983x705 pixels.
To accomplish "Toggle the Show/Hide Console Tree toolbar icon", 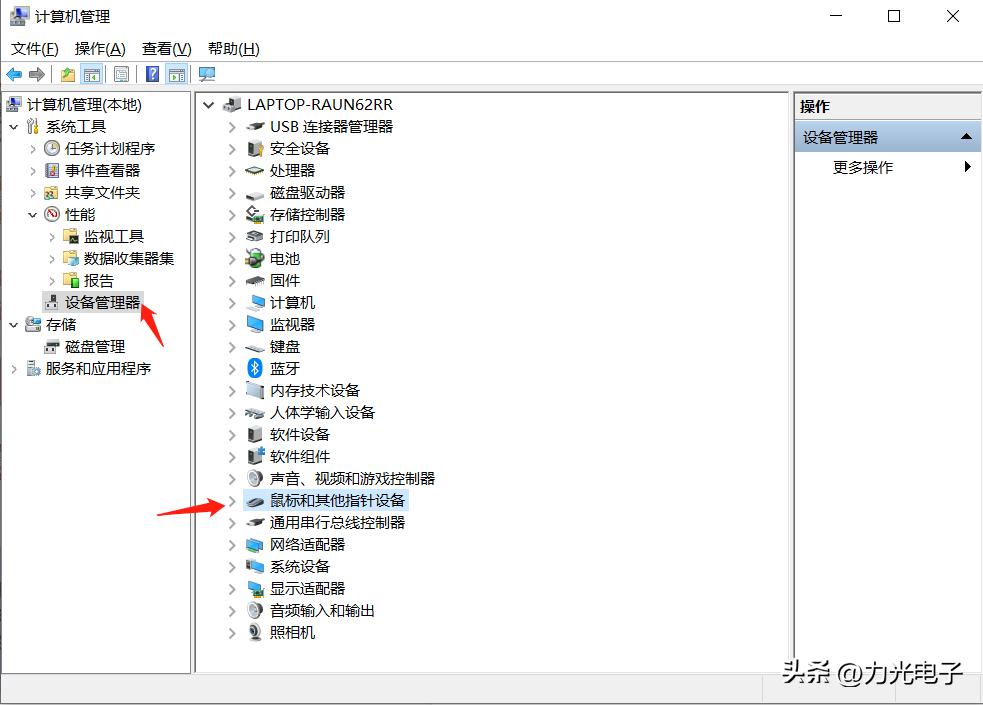I will [x=92, y=74].
